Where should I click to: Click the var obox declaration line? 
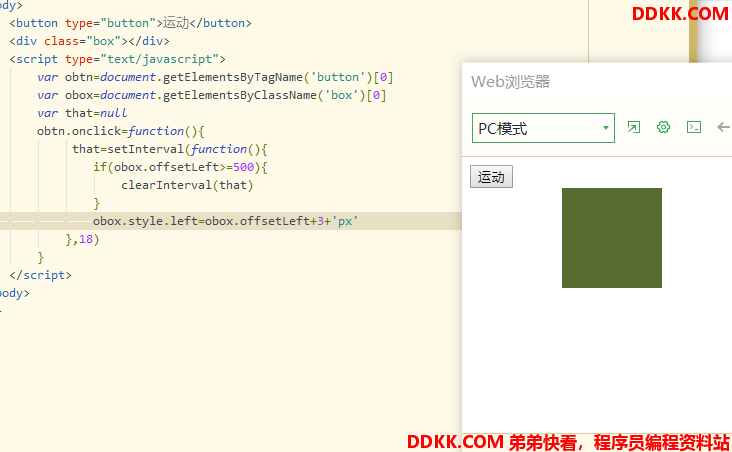[211, 95]
